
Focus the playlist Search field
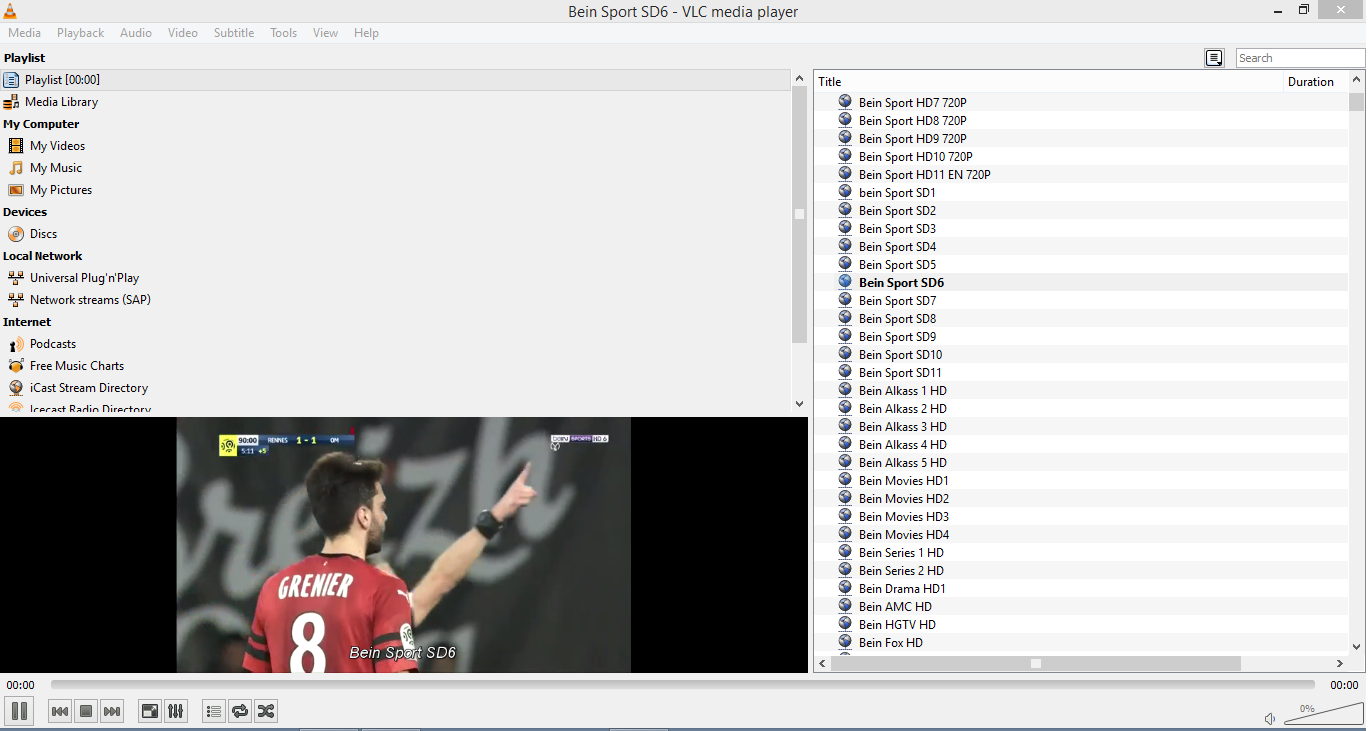(x=1300, y=58)
